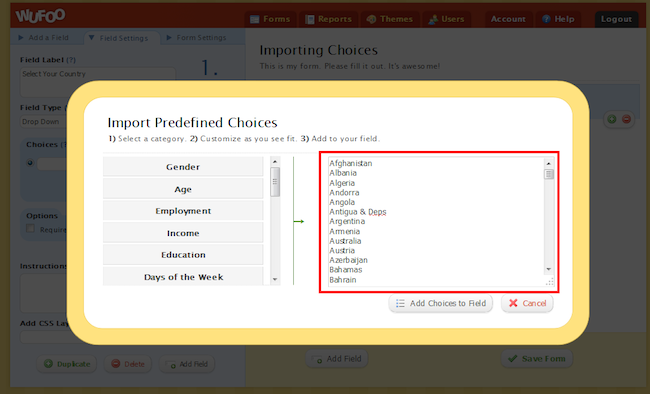The image size is (650, 394).
Task: Click Add Choices to Field button
Action: pos(441,303)
